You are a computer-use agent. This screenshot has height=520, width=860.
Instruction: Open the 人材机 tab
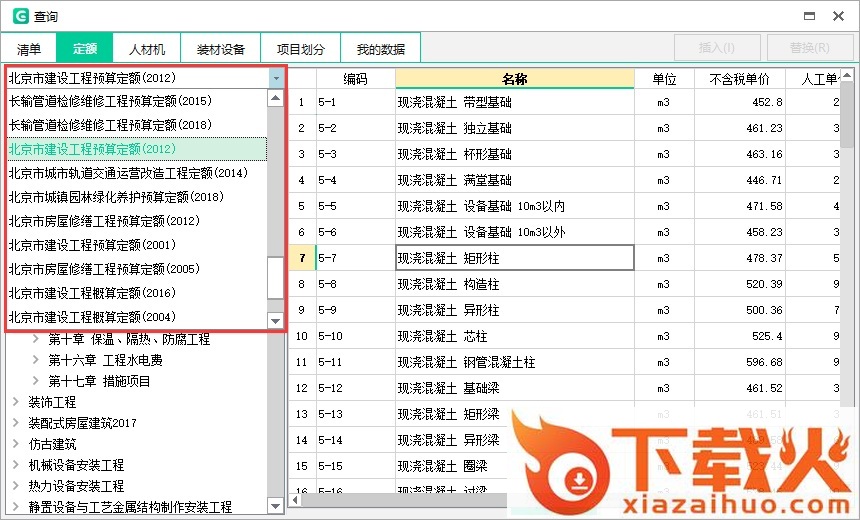click(x=146, y=49)
